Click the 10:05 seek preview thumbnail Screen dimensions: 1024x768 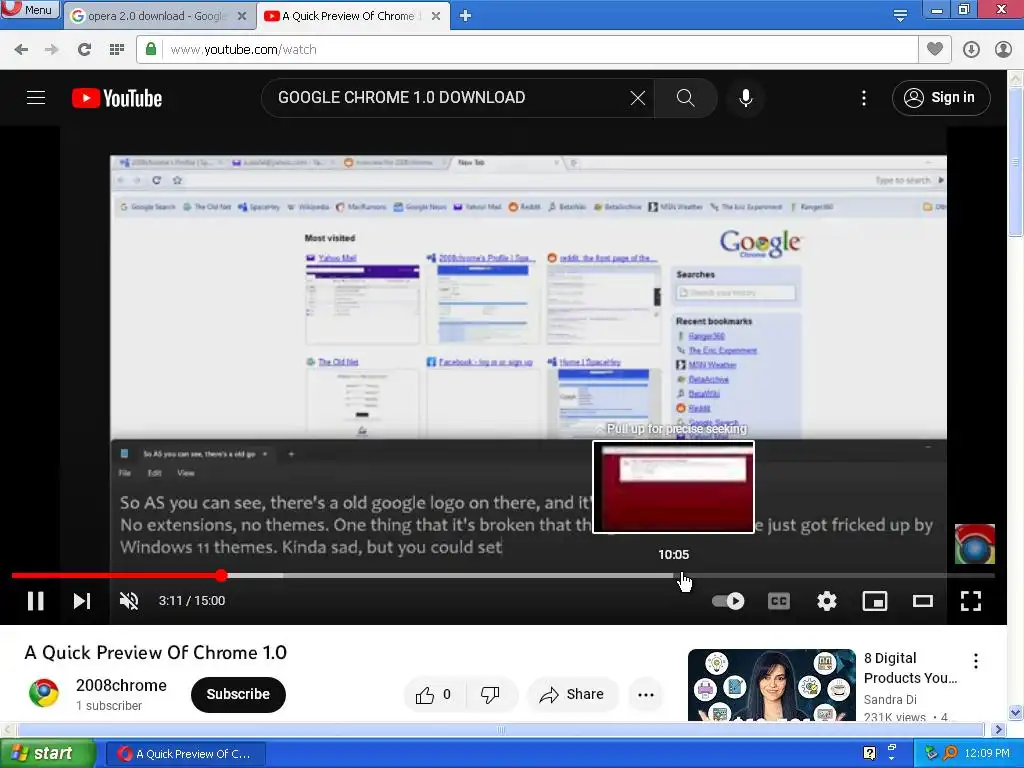[x=673, y=487]
